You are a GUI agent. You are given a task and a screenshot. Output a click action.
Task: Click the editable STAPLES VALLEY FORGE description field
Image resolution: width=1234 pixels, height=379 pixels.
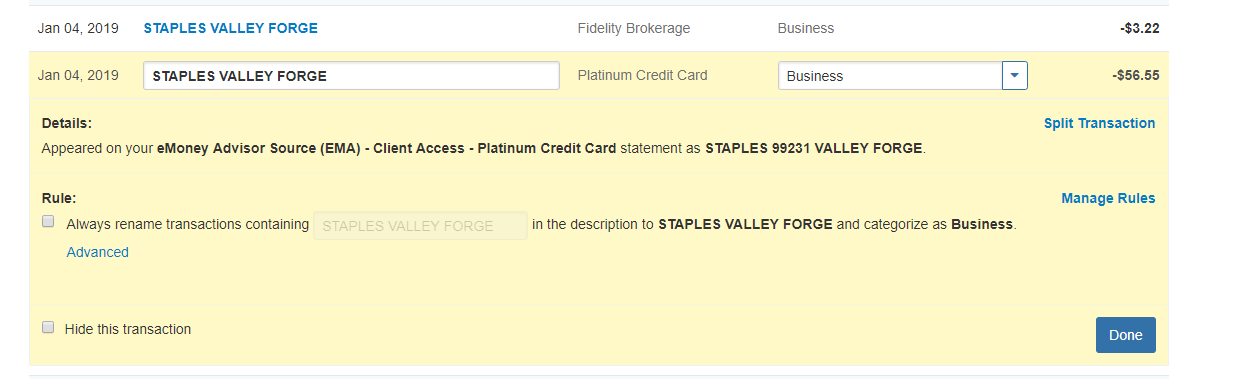(351, 76)
